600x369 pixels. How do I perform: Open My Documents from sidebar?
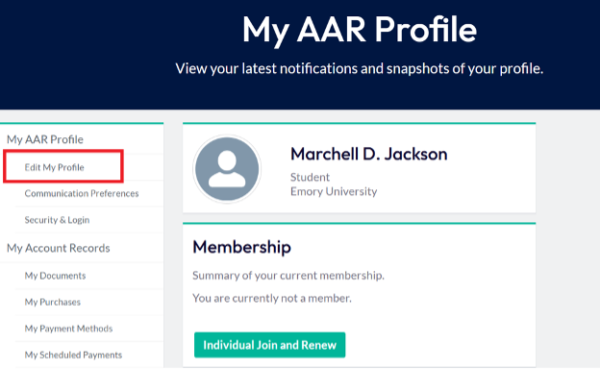(x=55, y=276)
